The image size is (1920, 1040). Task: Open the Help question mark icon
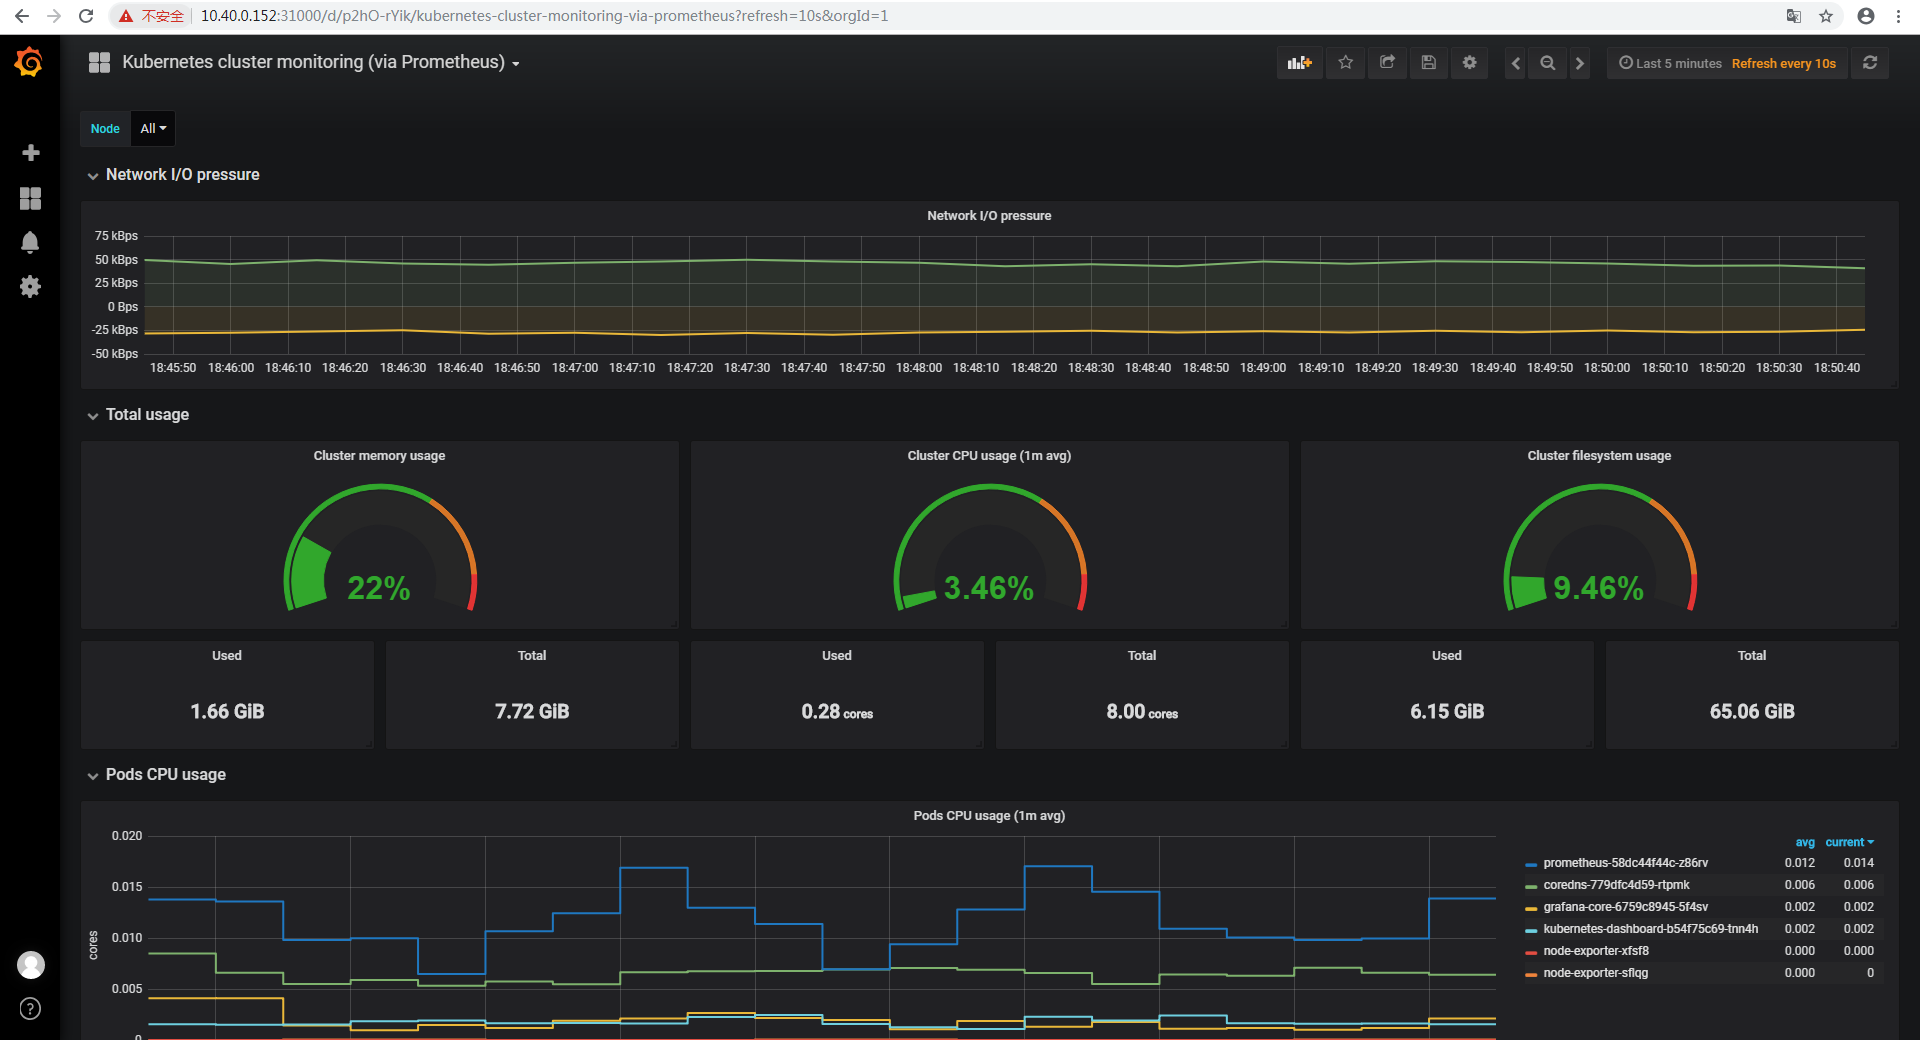pyautogui.click(x=31, y=1009)
